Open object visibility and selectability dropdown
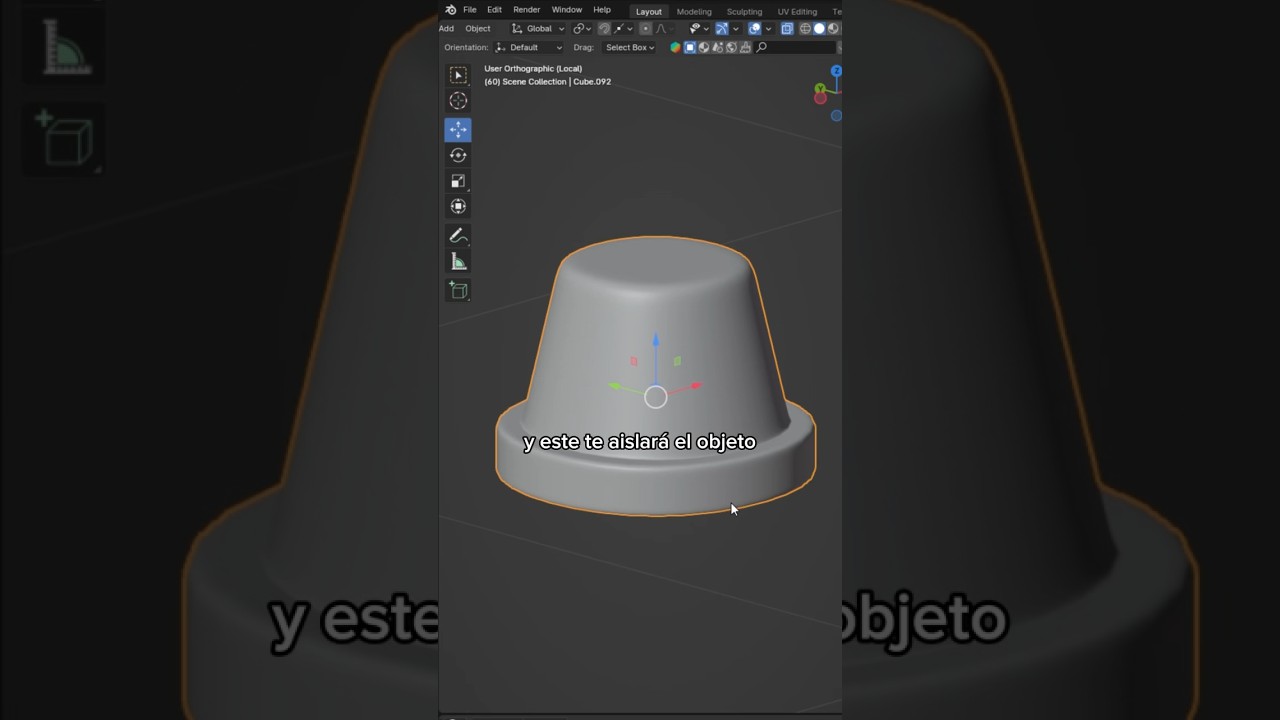 click(700, 29)
